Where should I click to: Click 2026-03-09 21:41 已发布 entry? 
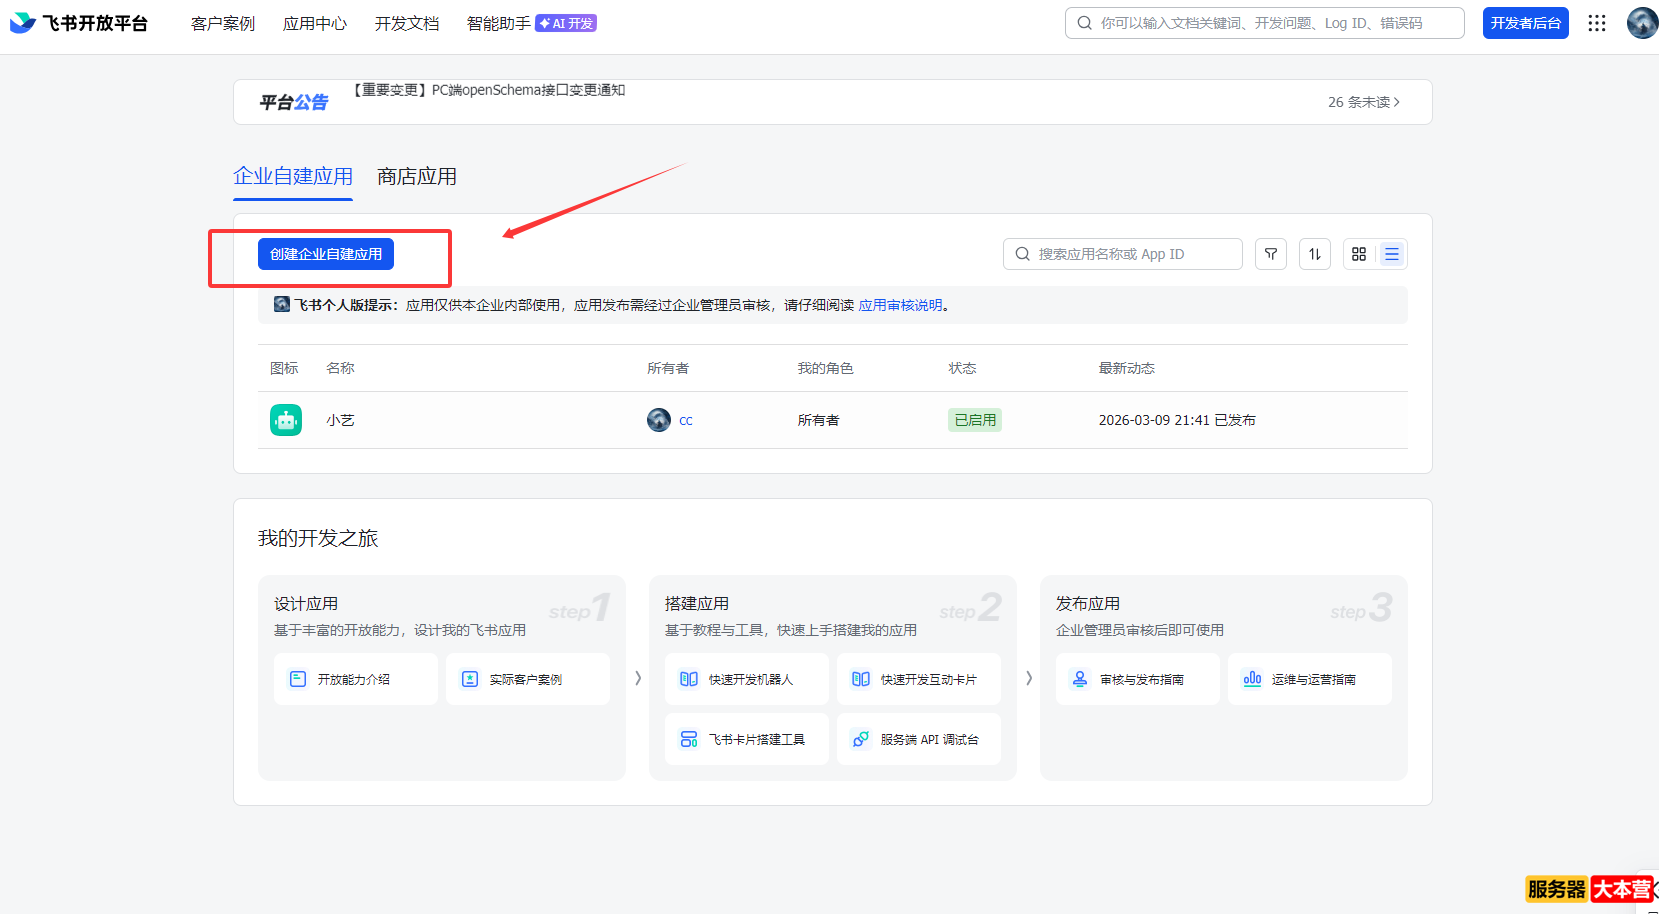1177,420
